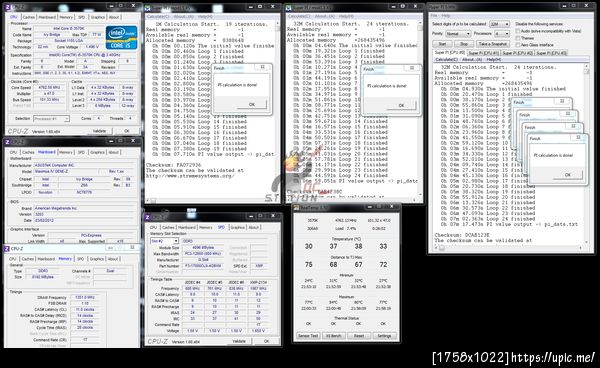Click Validate in the CPU-Z CPU window
The width and height of the screenshot is (600, 368).
tap(99, 131)
